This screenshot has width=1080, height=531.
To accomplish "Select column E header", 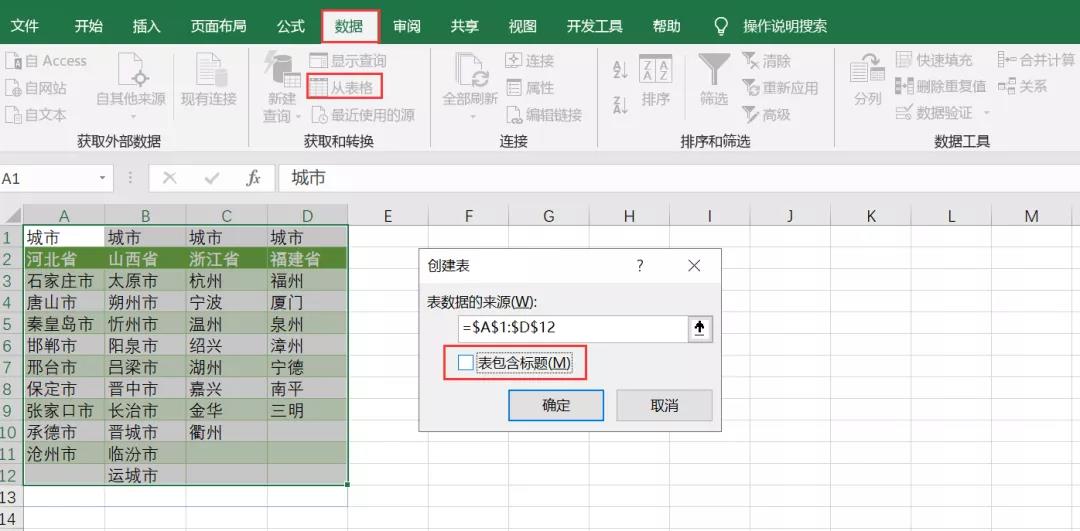I will pos(387,216).
